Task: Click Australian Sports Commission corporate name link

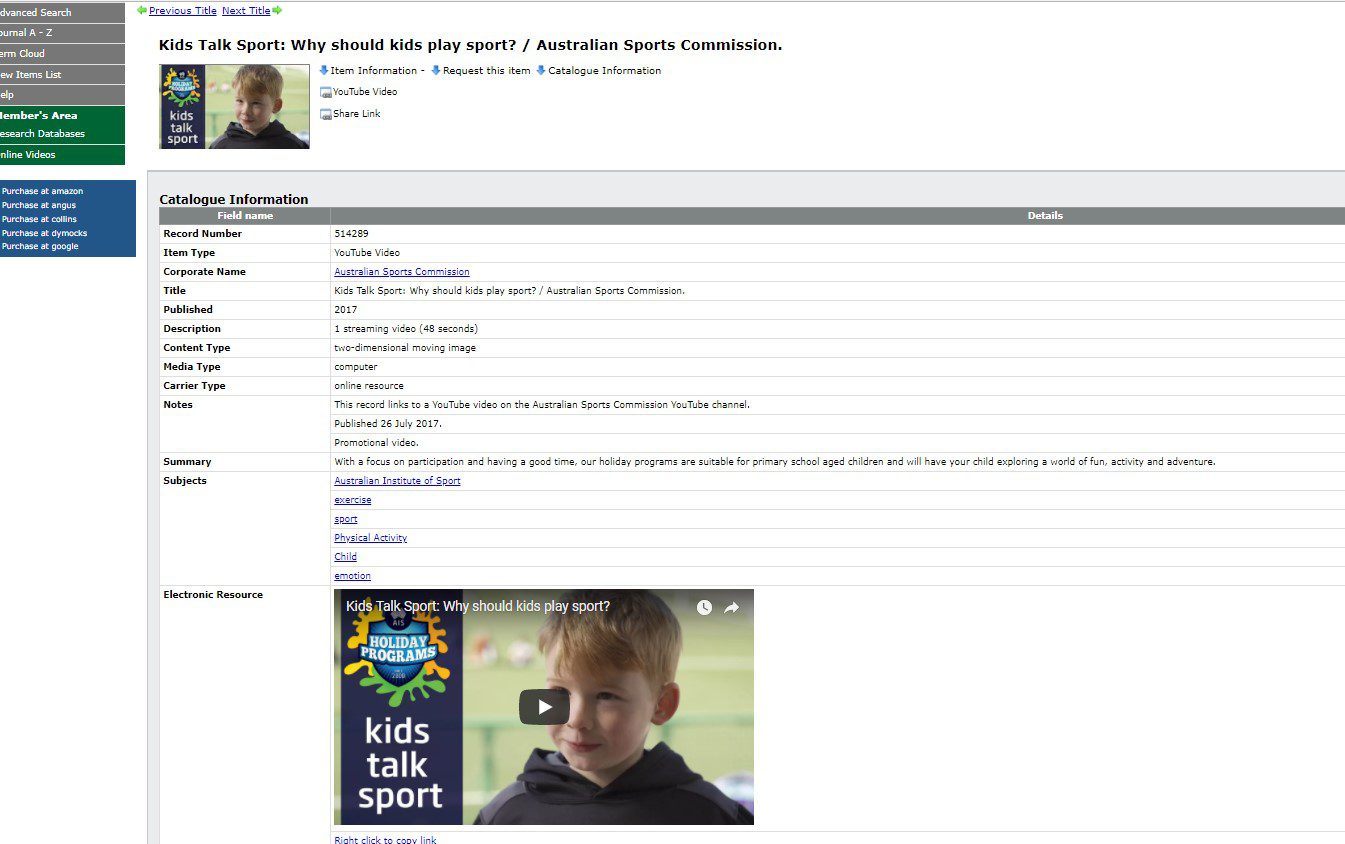Action: (401, 272)
